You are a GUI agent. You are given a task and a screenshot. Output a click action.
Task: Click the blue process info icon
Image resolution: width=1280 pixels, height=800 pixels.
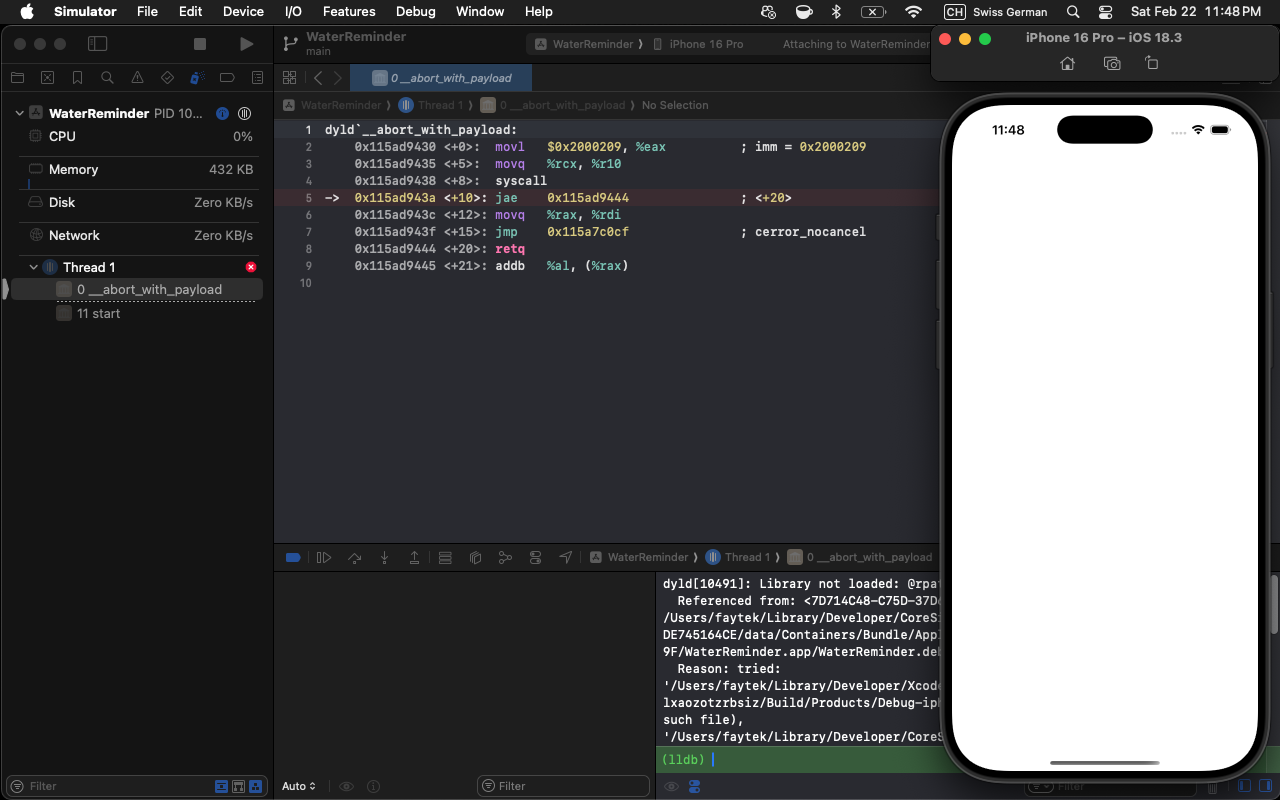[222, 113]
